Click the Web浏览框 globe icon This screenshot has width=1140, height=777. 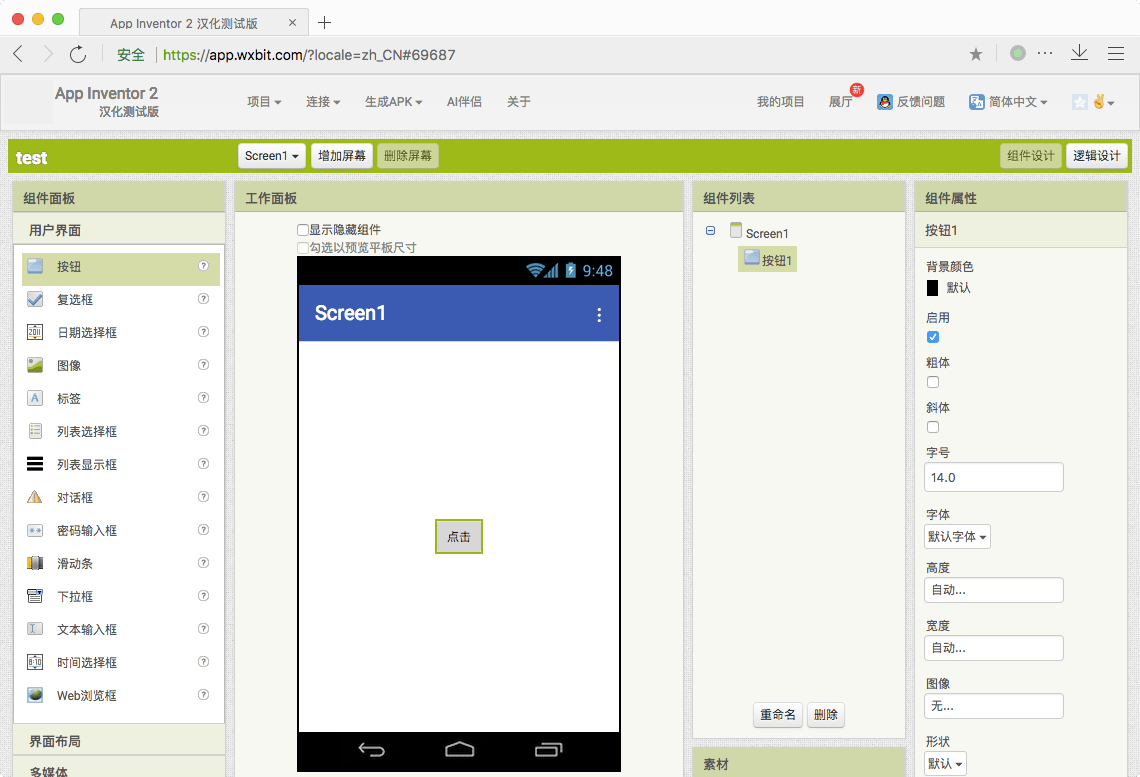click(x=35, y=695)
